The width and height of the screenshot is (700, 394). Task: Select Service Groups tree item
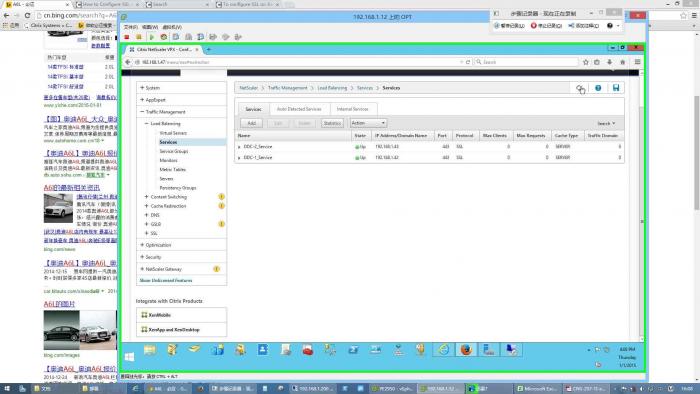tap(174, 151)
